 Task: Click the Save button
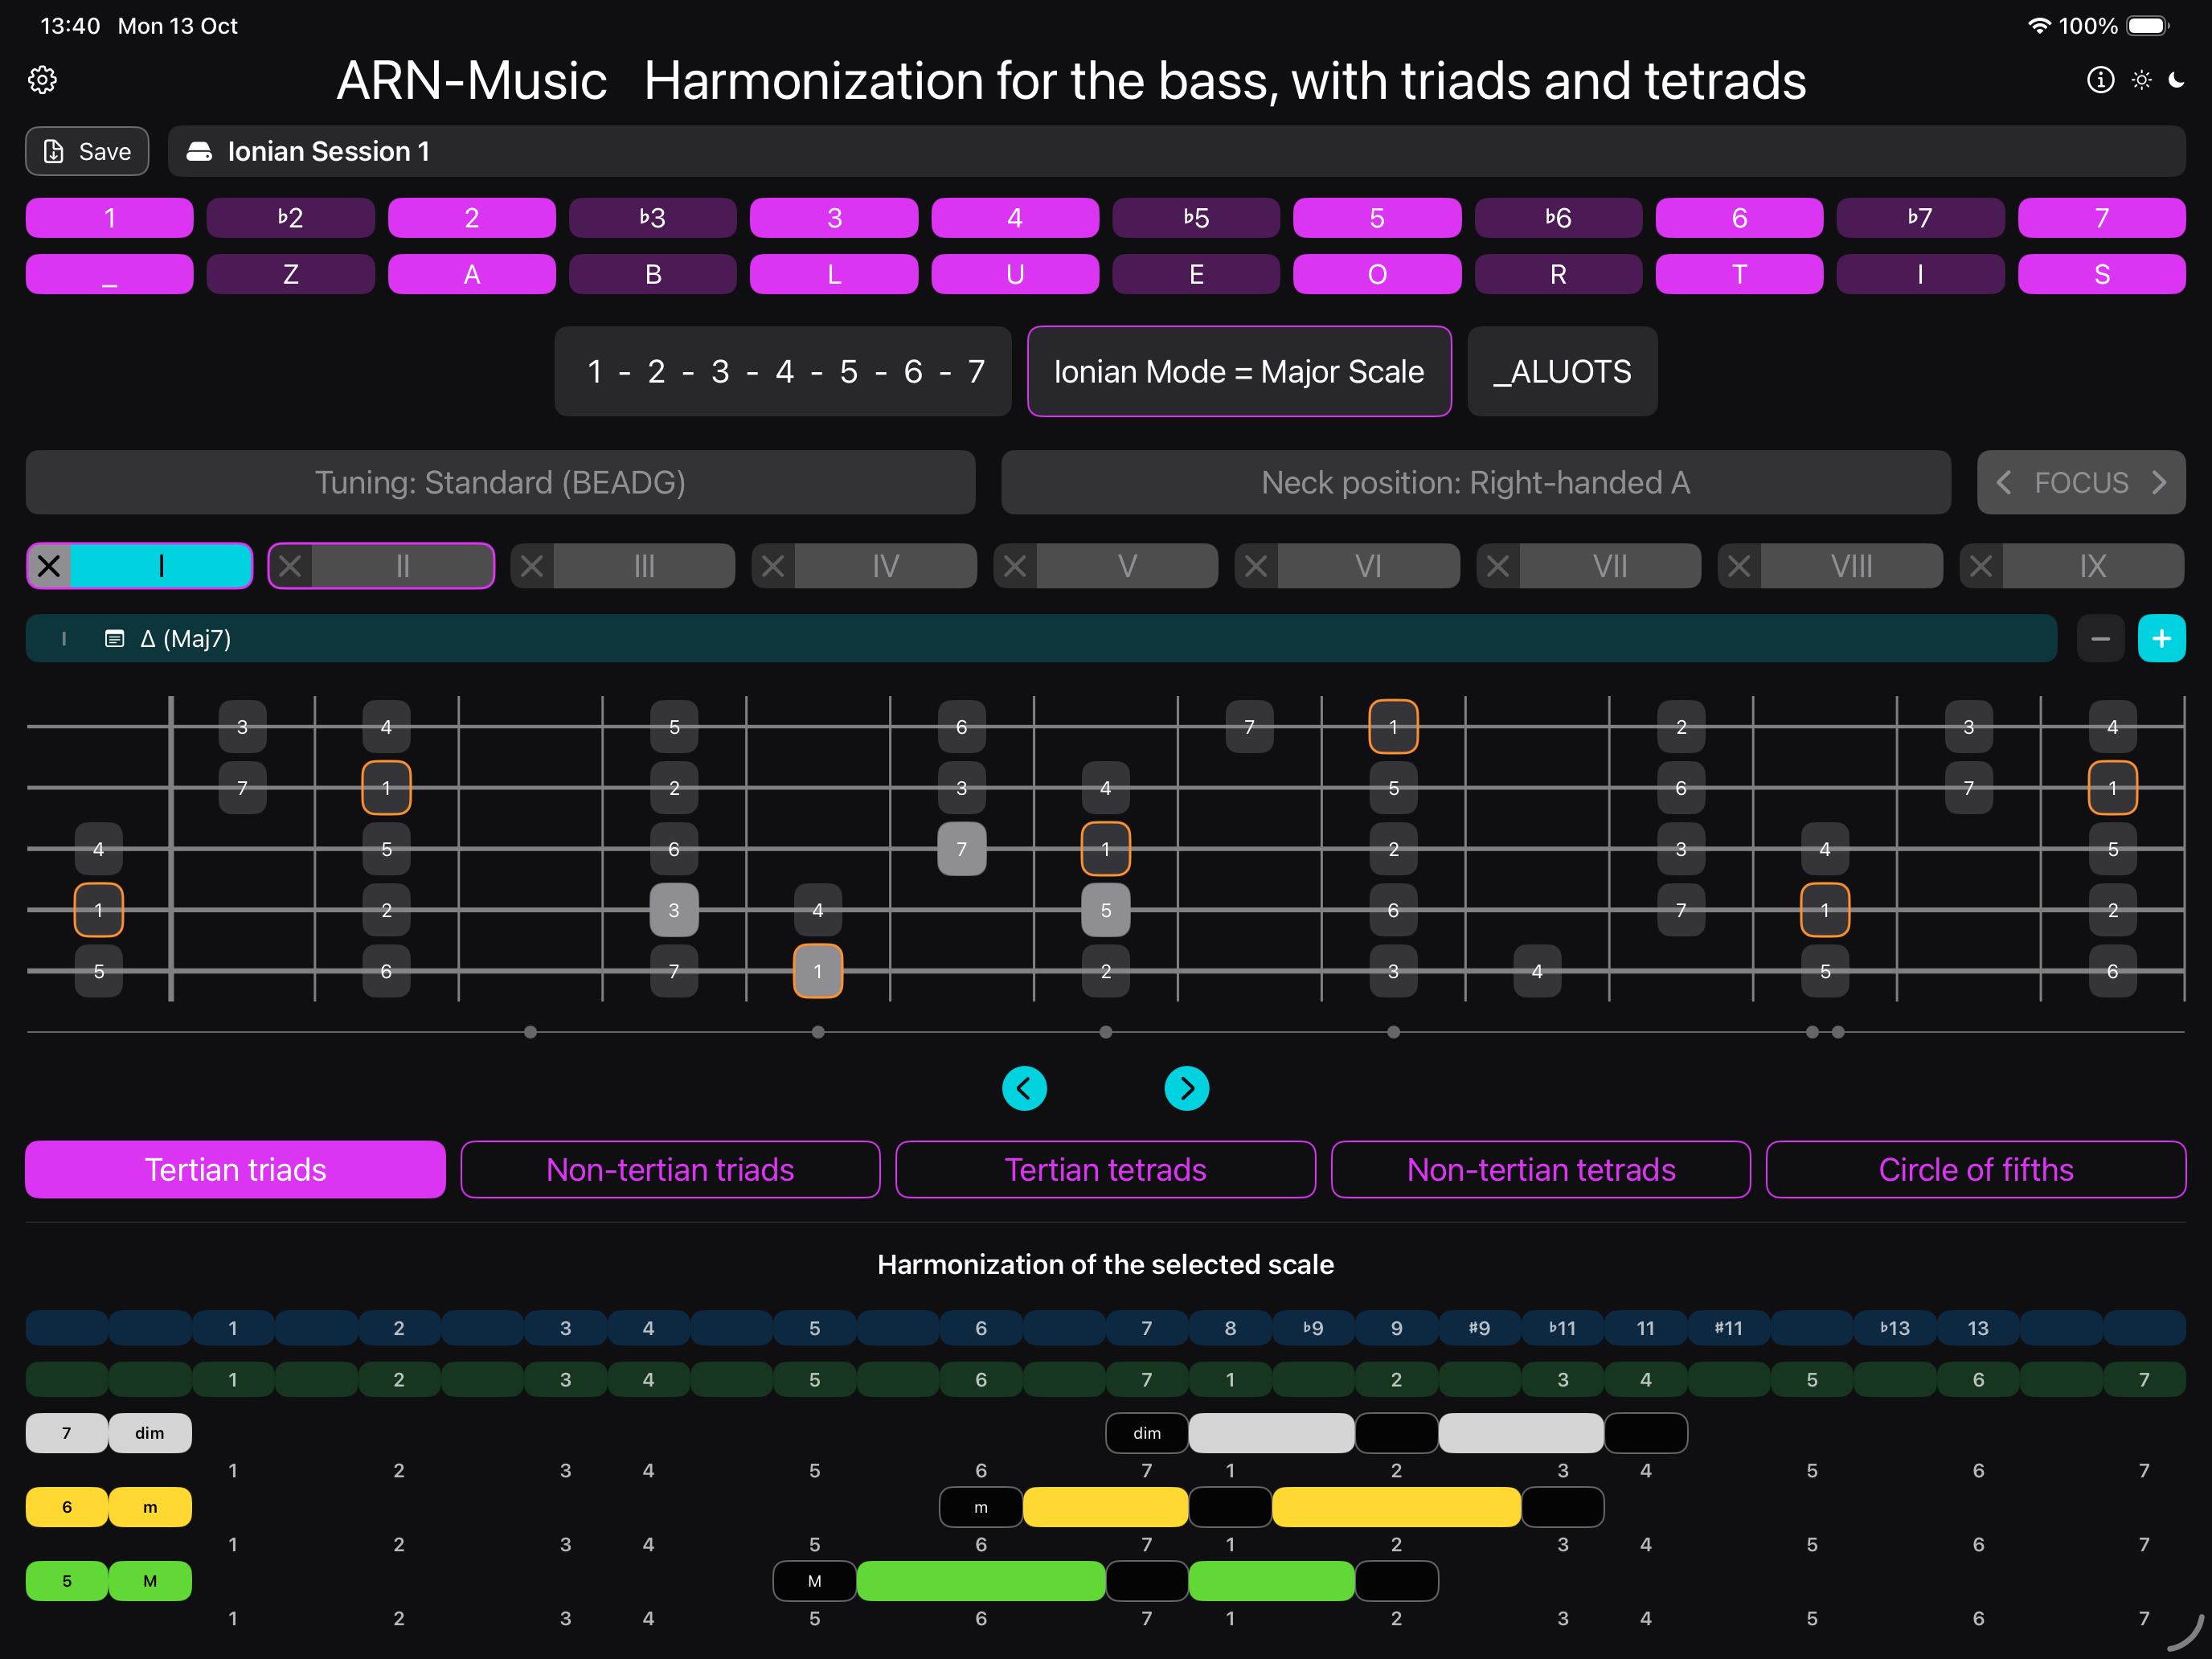[x=87, y=151]
